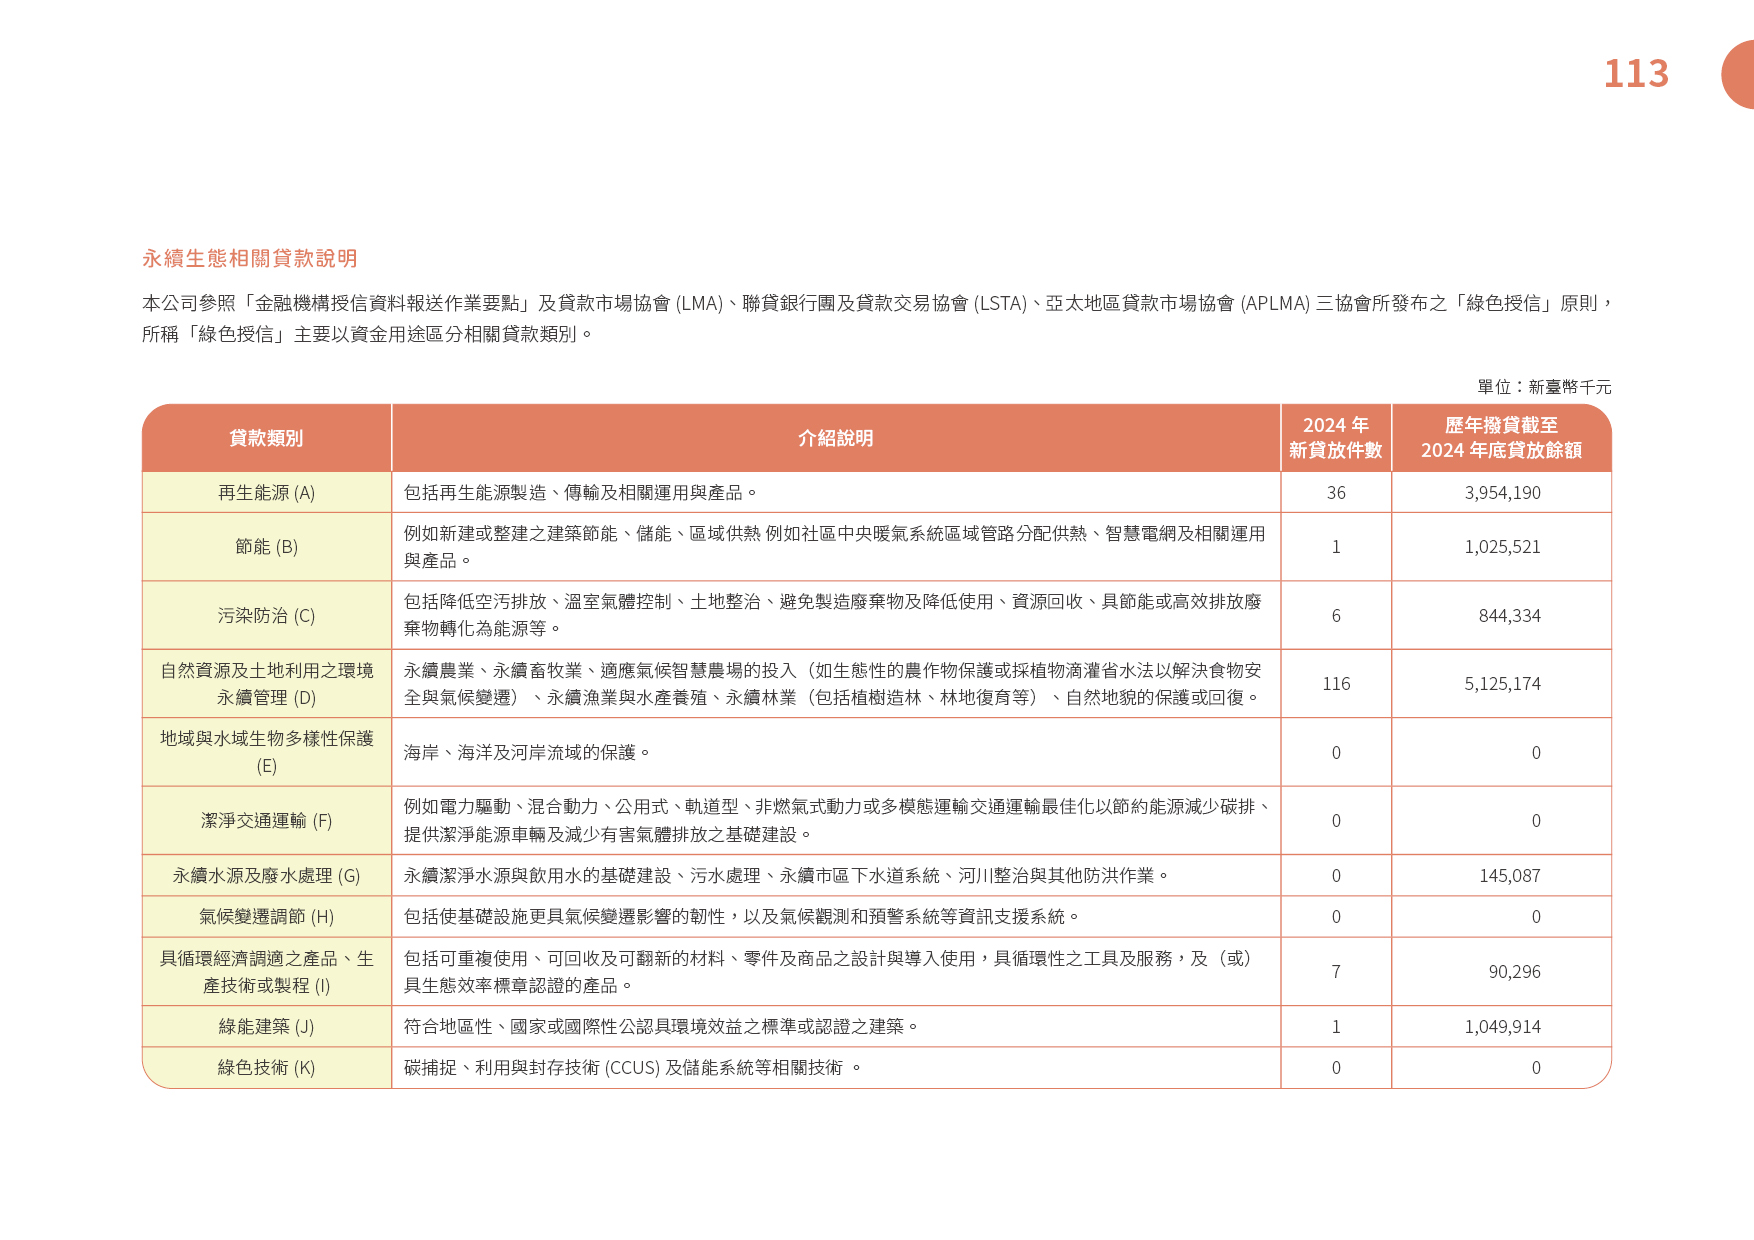Click the description starting 包括降低空污排放

833,616
